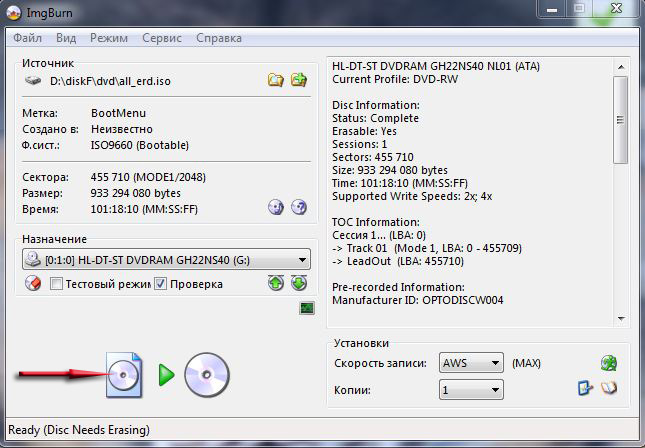Open the disc image information icon
Viewport: 645px width, 448px height.
[276, 207]
